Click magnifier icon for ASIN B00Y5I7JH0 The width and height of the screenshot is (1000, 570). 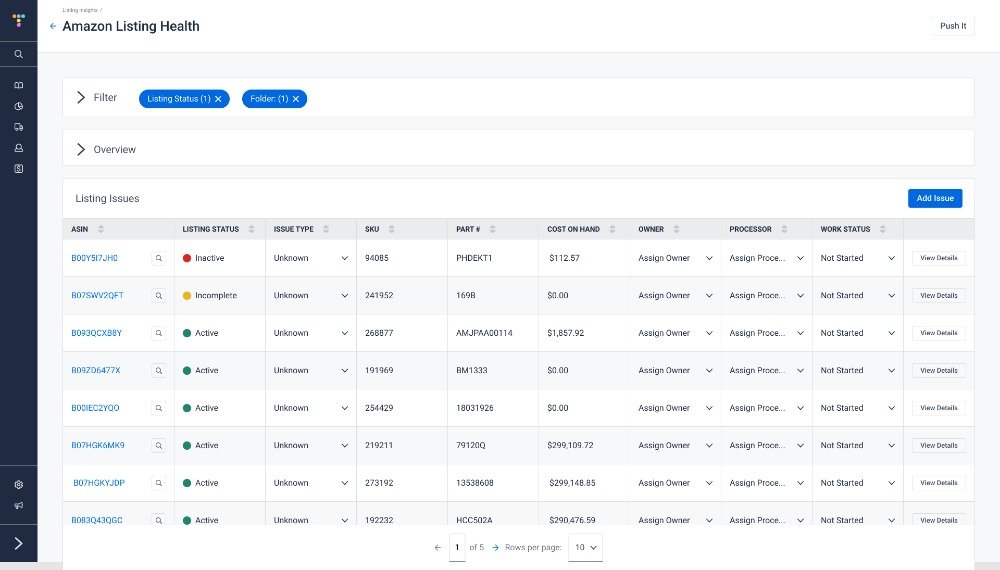159,258
